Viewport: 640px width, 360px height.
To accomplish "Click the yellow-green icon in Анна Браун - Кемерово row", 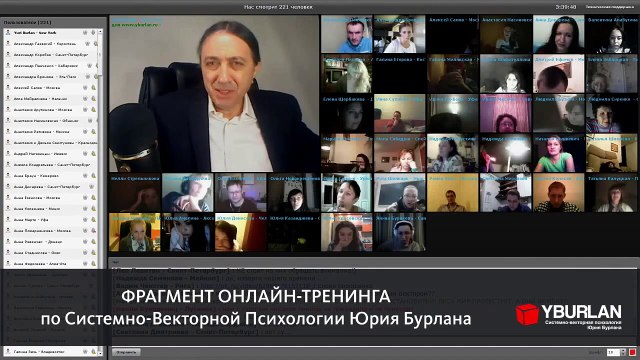I will [x=93, y=176].
